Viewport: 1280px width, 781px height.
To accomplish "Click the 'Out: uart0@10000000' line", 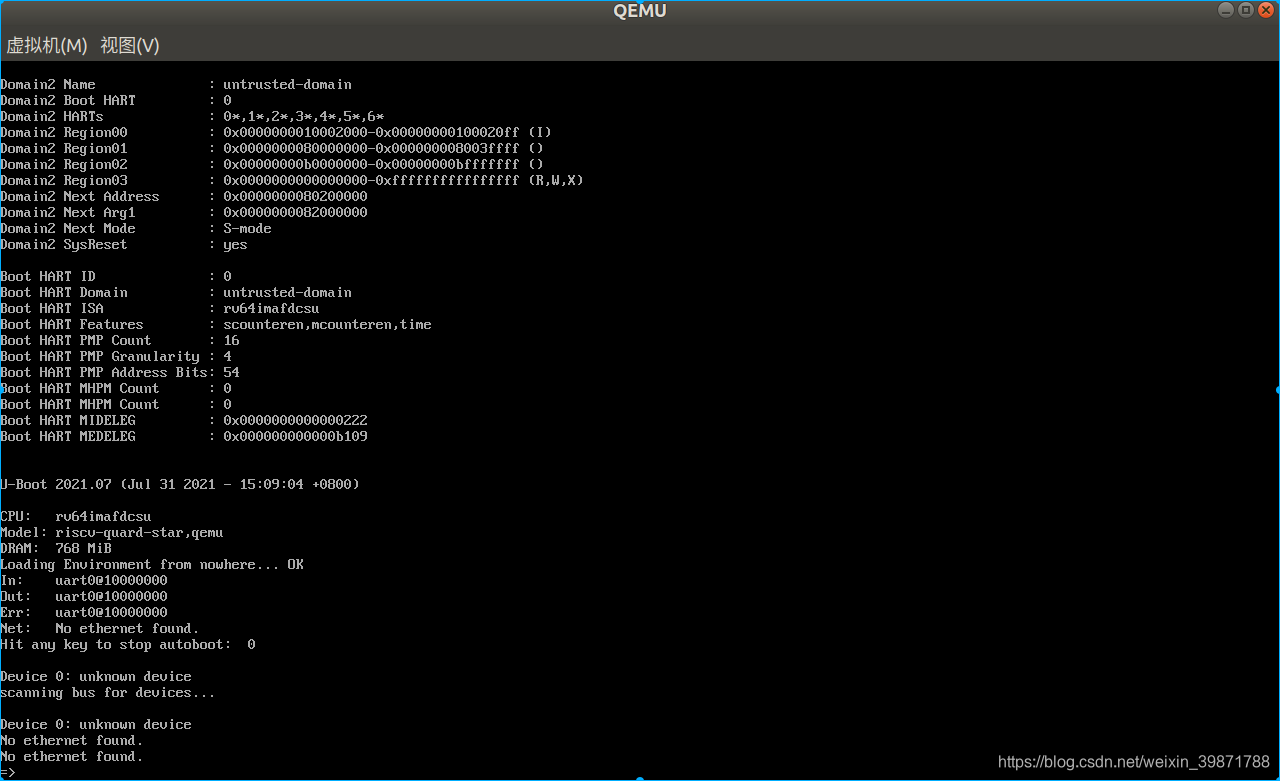I will coord(84,596).
